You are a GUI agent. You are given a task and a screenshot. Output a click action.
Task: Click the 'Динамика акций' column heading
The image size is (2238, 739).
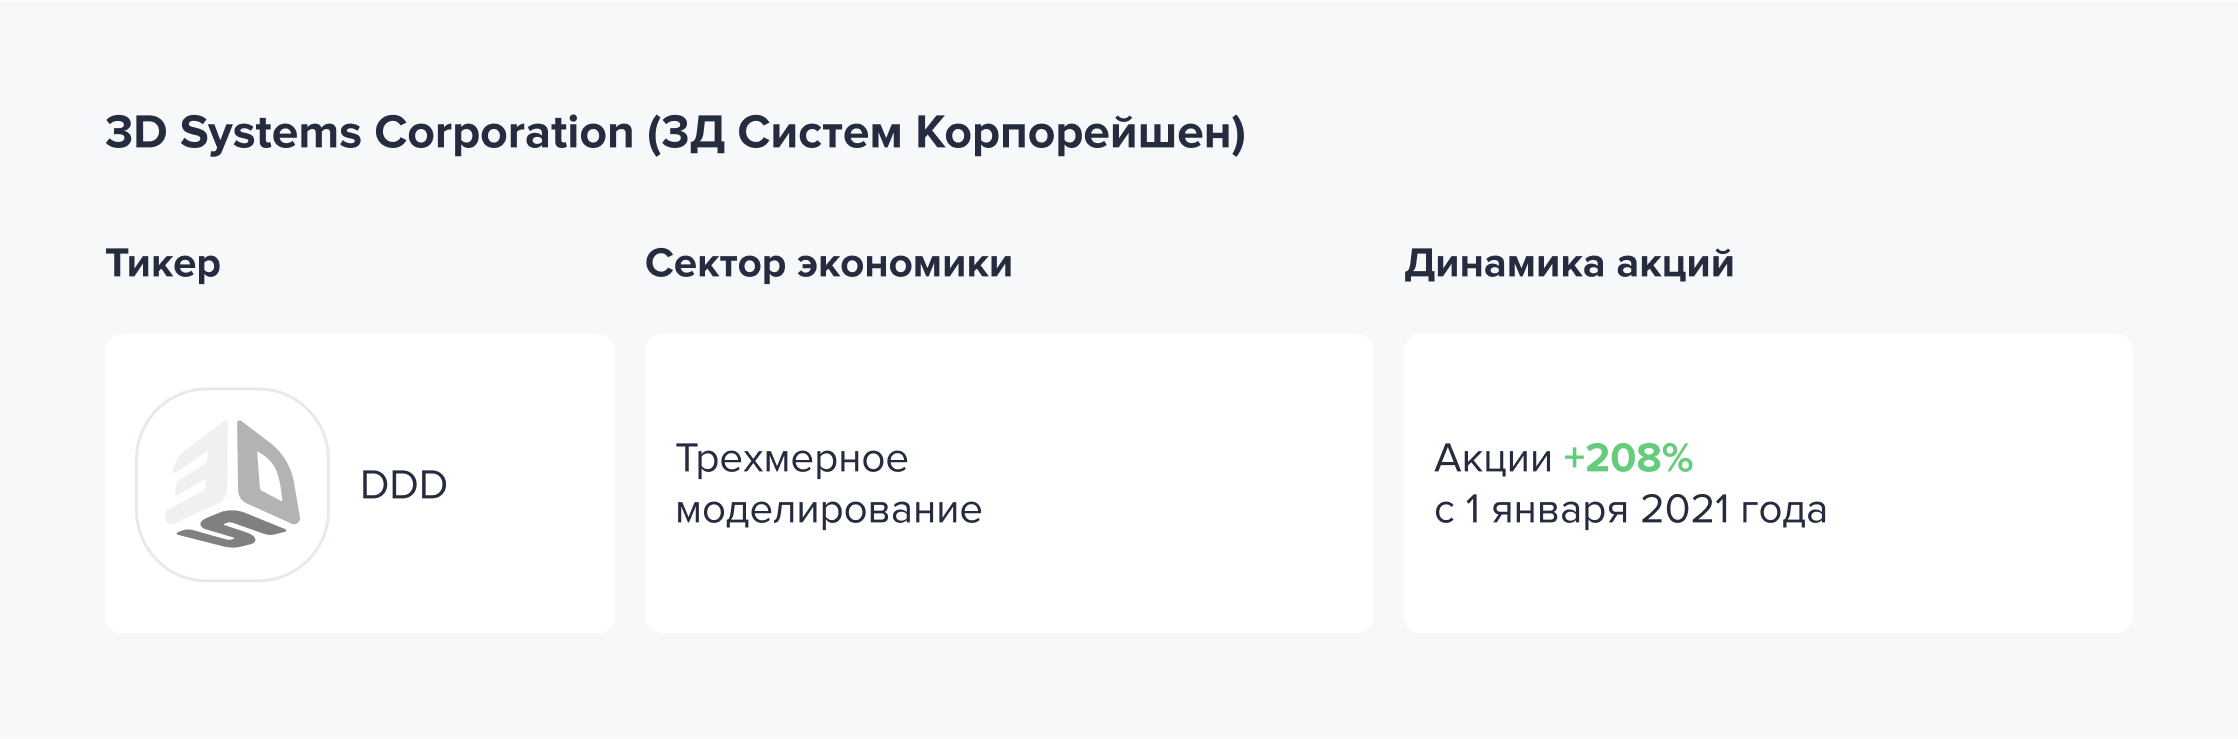(x=1569, y=264)
